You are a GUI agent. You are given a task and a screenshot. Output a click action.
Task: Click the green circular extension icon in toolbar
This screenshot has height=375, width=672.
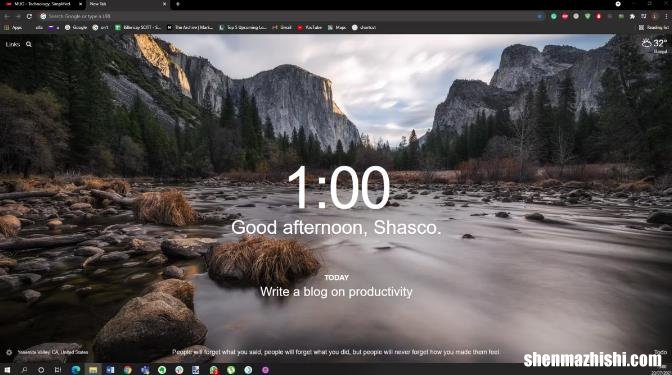point(554,16)
